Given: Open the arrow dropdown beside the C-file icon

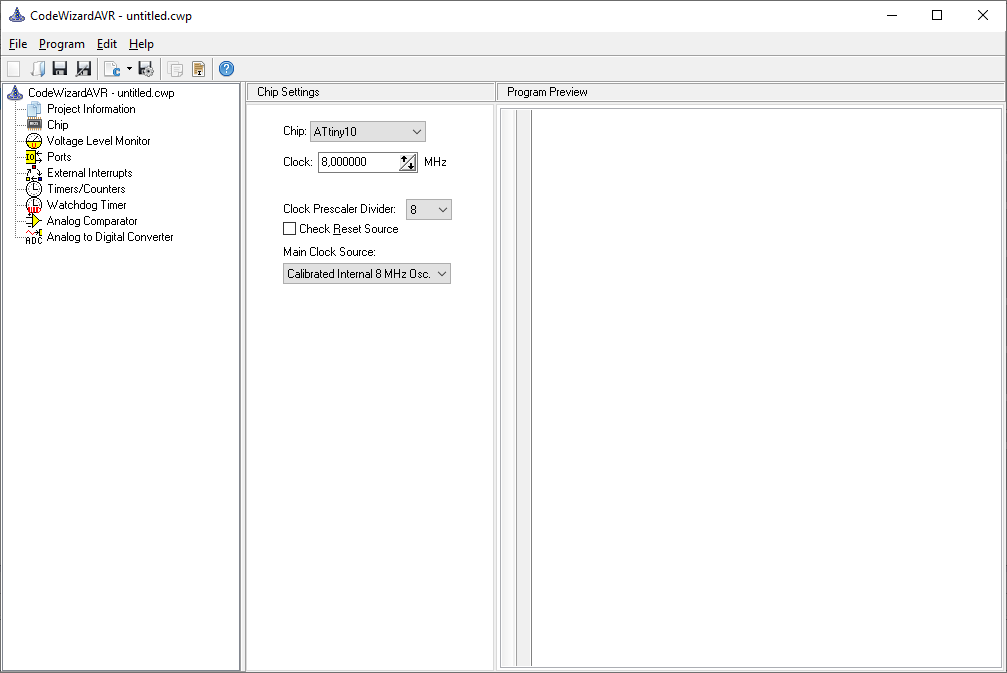Looking at the screenshot, I should pyautogui.click(x=129, y=69).
